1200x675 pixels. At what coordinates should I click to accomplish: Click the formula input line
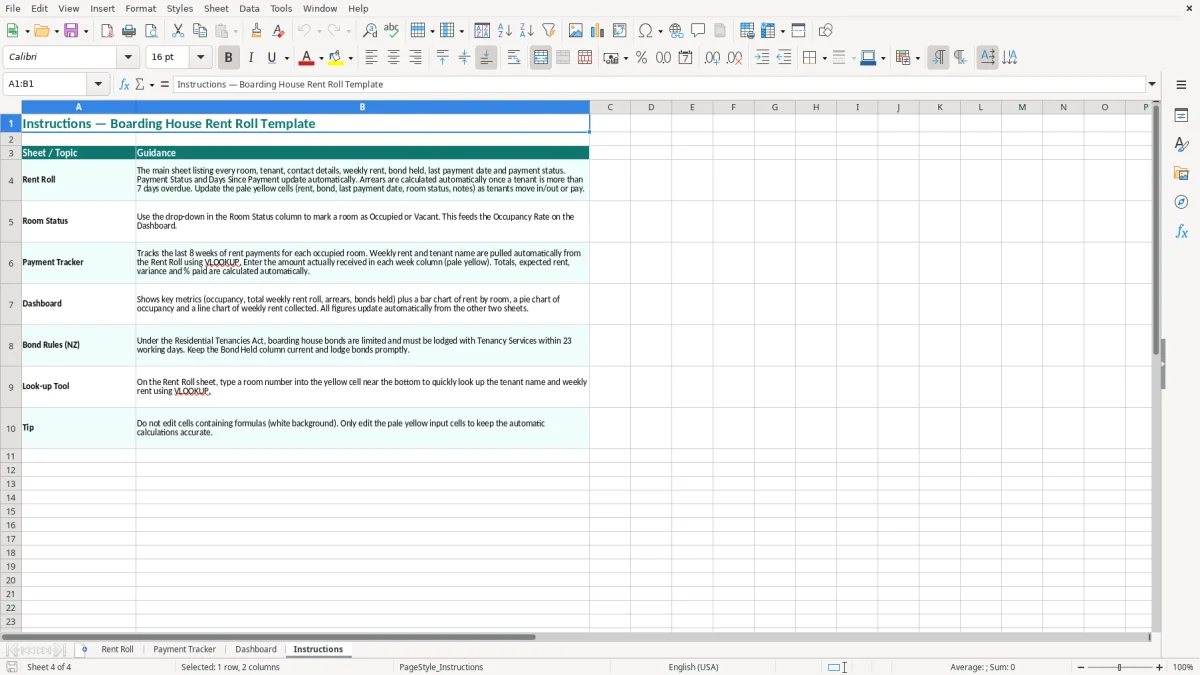click(x=659, y=84)
